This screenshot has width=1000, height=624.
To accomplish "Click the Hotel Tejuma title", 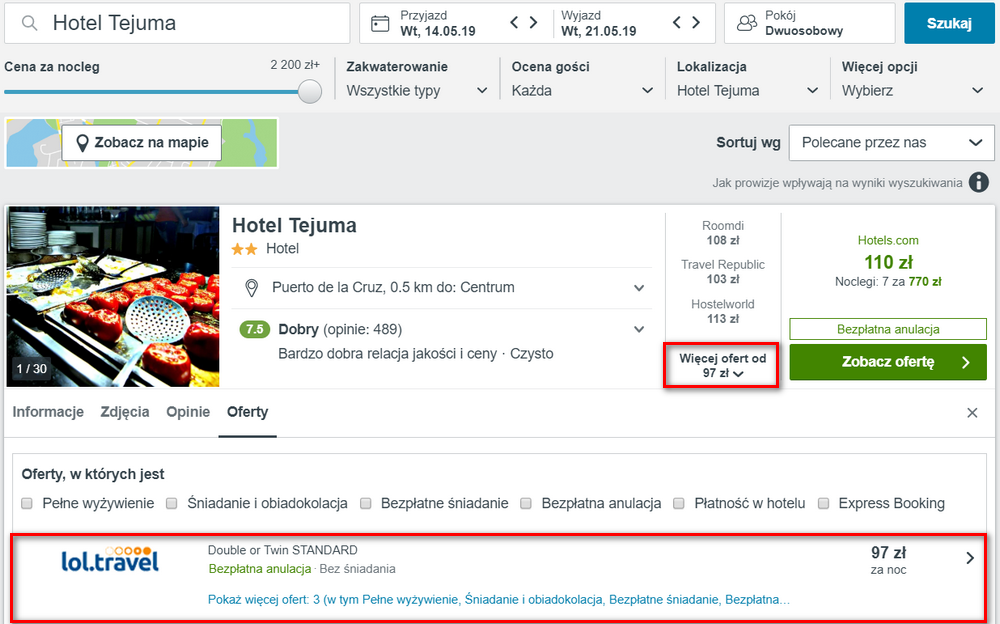I will pyautogui.click(x=294, y=225).
